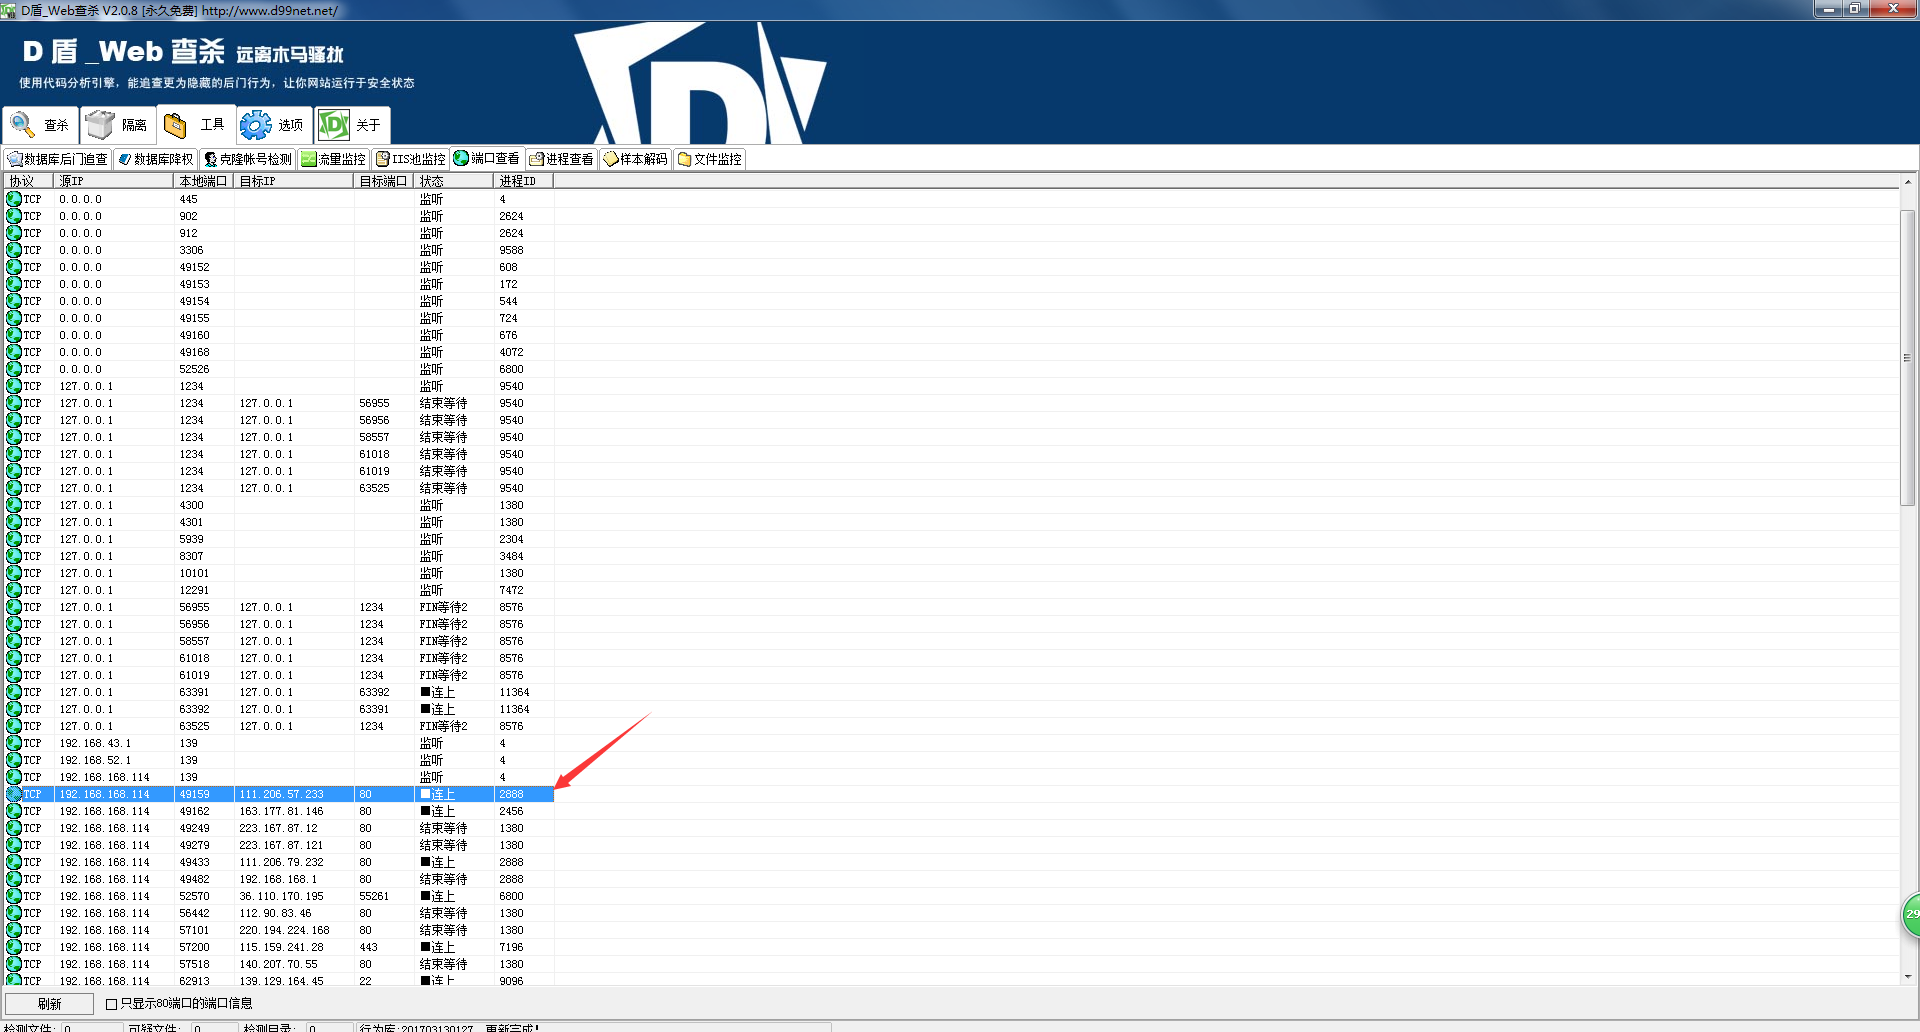Click the globe icon of the 192.168.43.1 row

(x=14, y=743)
